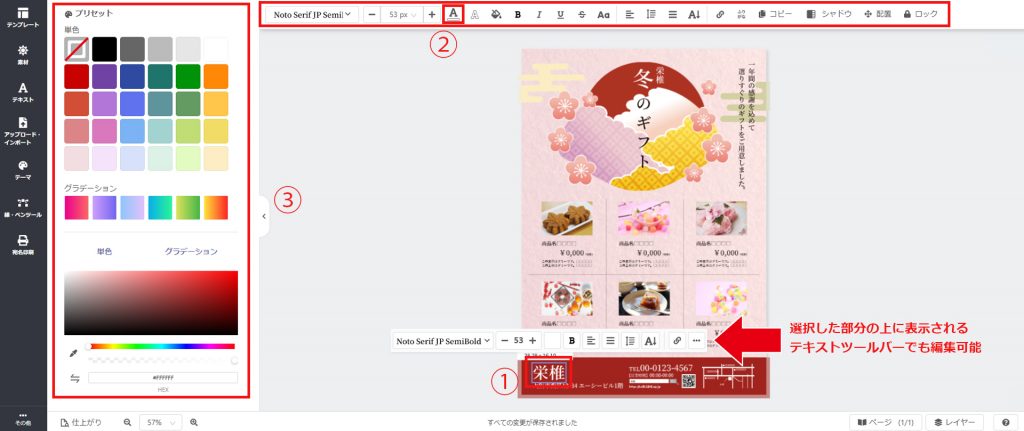Open the 宛名印刷 printing tool
The image size is (1024, 431).
(x=23, y=244)
